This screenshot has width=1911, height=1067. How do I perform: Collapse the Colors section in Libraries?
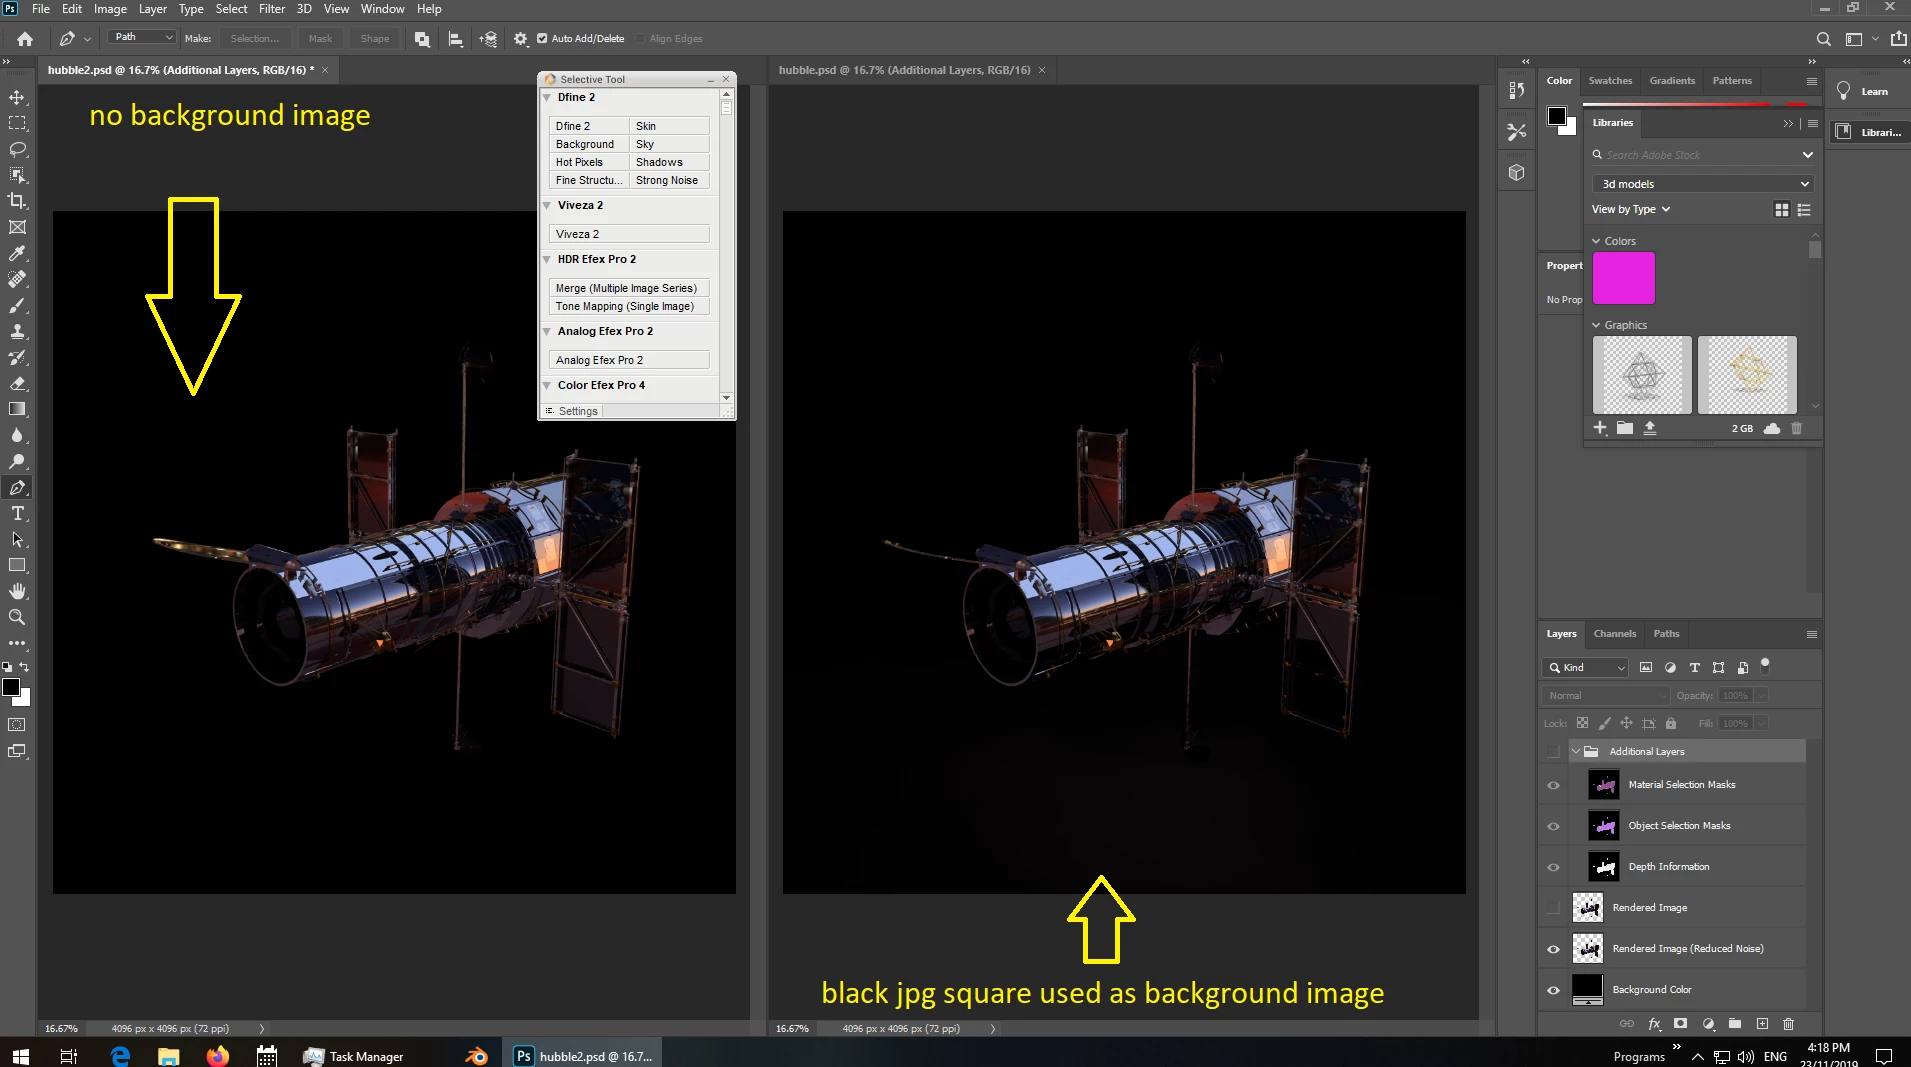pos(1597,241)
